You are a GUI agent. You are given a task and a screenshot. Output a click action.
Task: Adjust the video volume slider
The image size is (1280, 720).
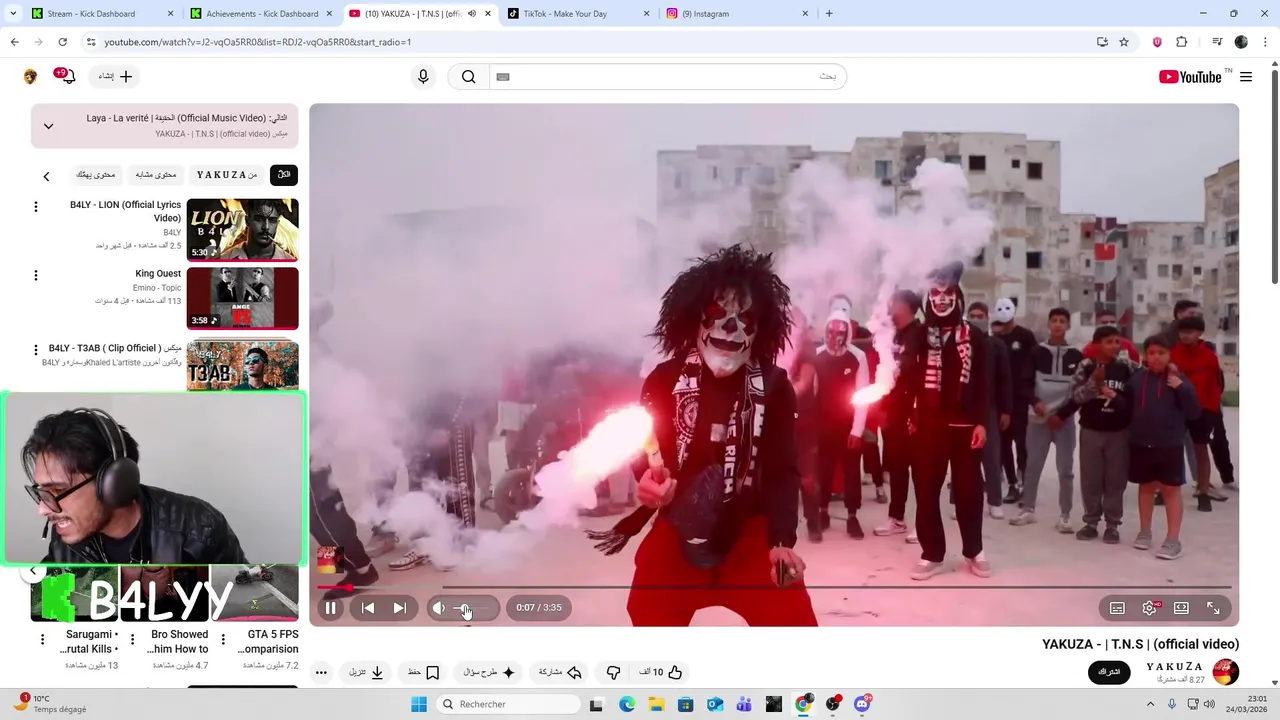473,608
